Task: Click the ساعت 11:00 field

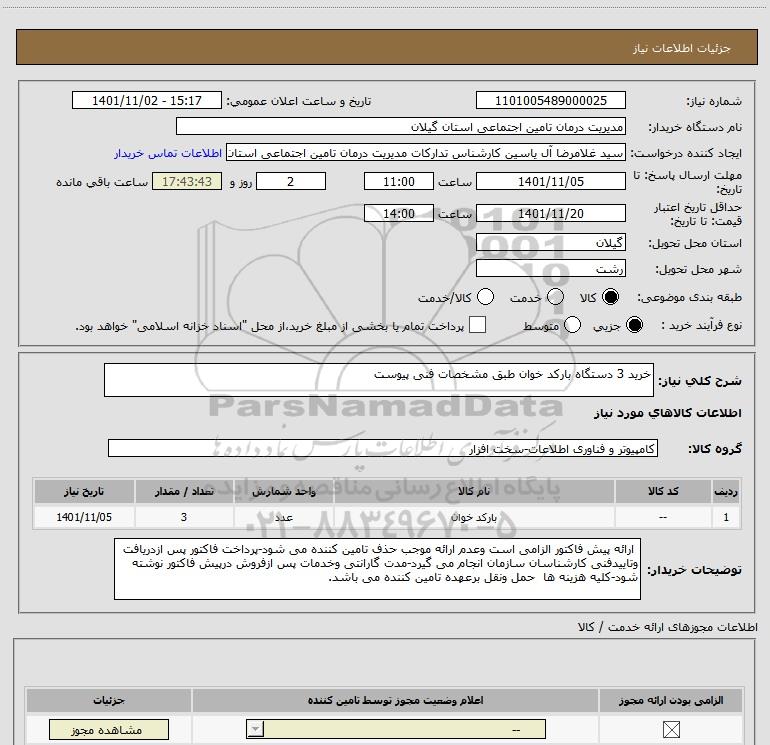Action: (399, 181)
